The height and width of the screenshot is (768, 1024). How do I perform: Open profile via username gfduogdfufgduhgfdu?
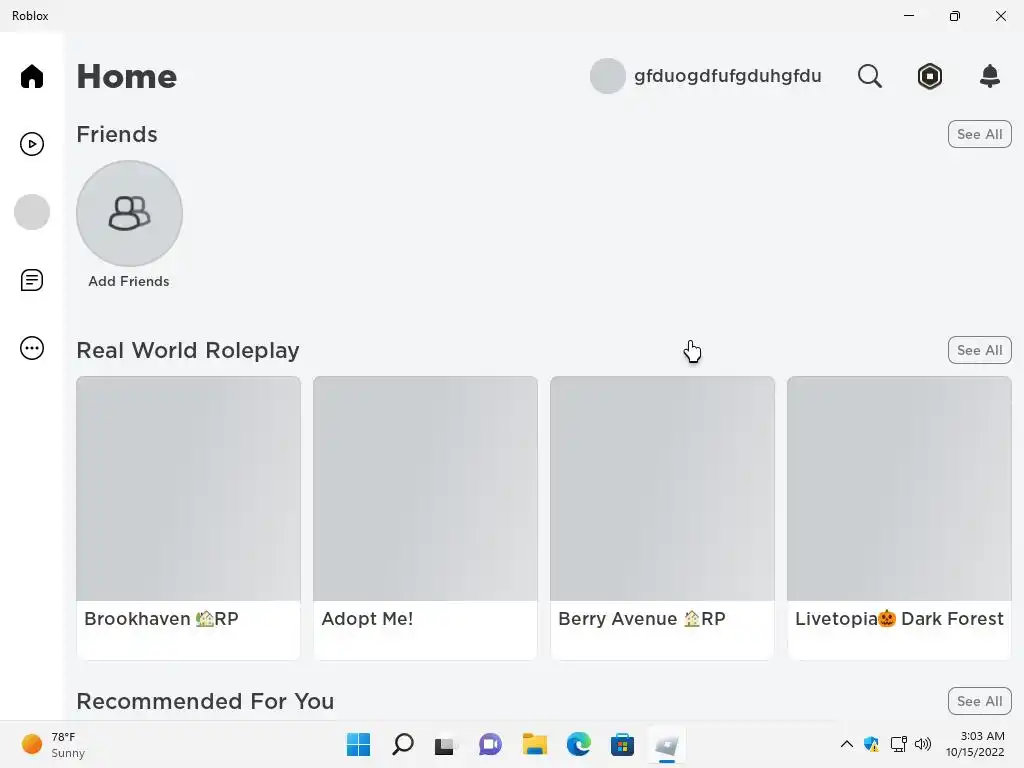tap(728, 76)
